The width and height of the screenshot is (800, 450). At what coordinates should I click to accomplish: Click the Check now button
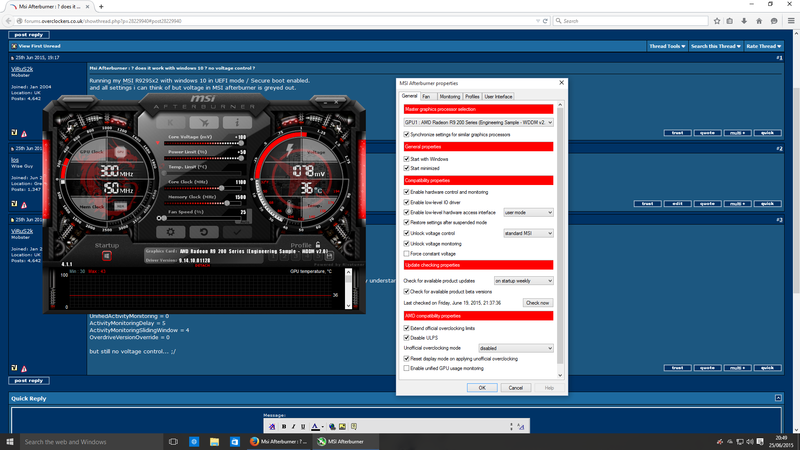pyautogui.click(x=538, y=303)
